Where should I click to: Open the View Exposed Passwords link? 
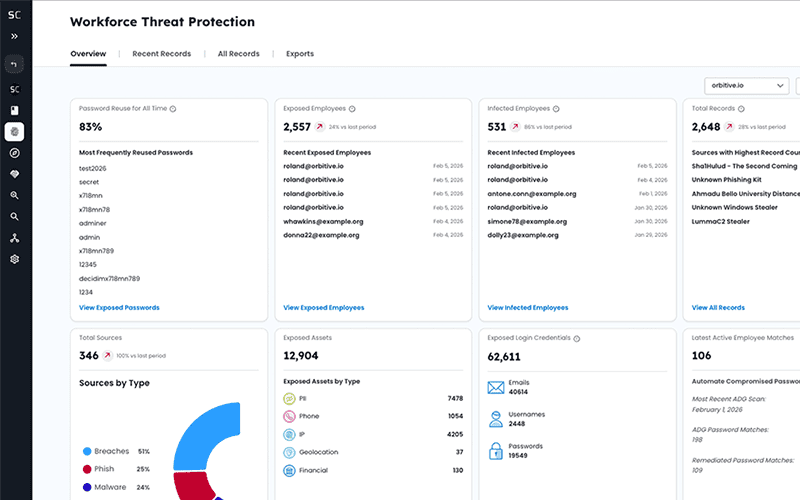pos(119,308)
